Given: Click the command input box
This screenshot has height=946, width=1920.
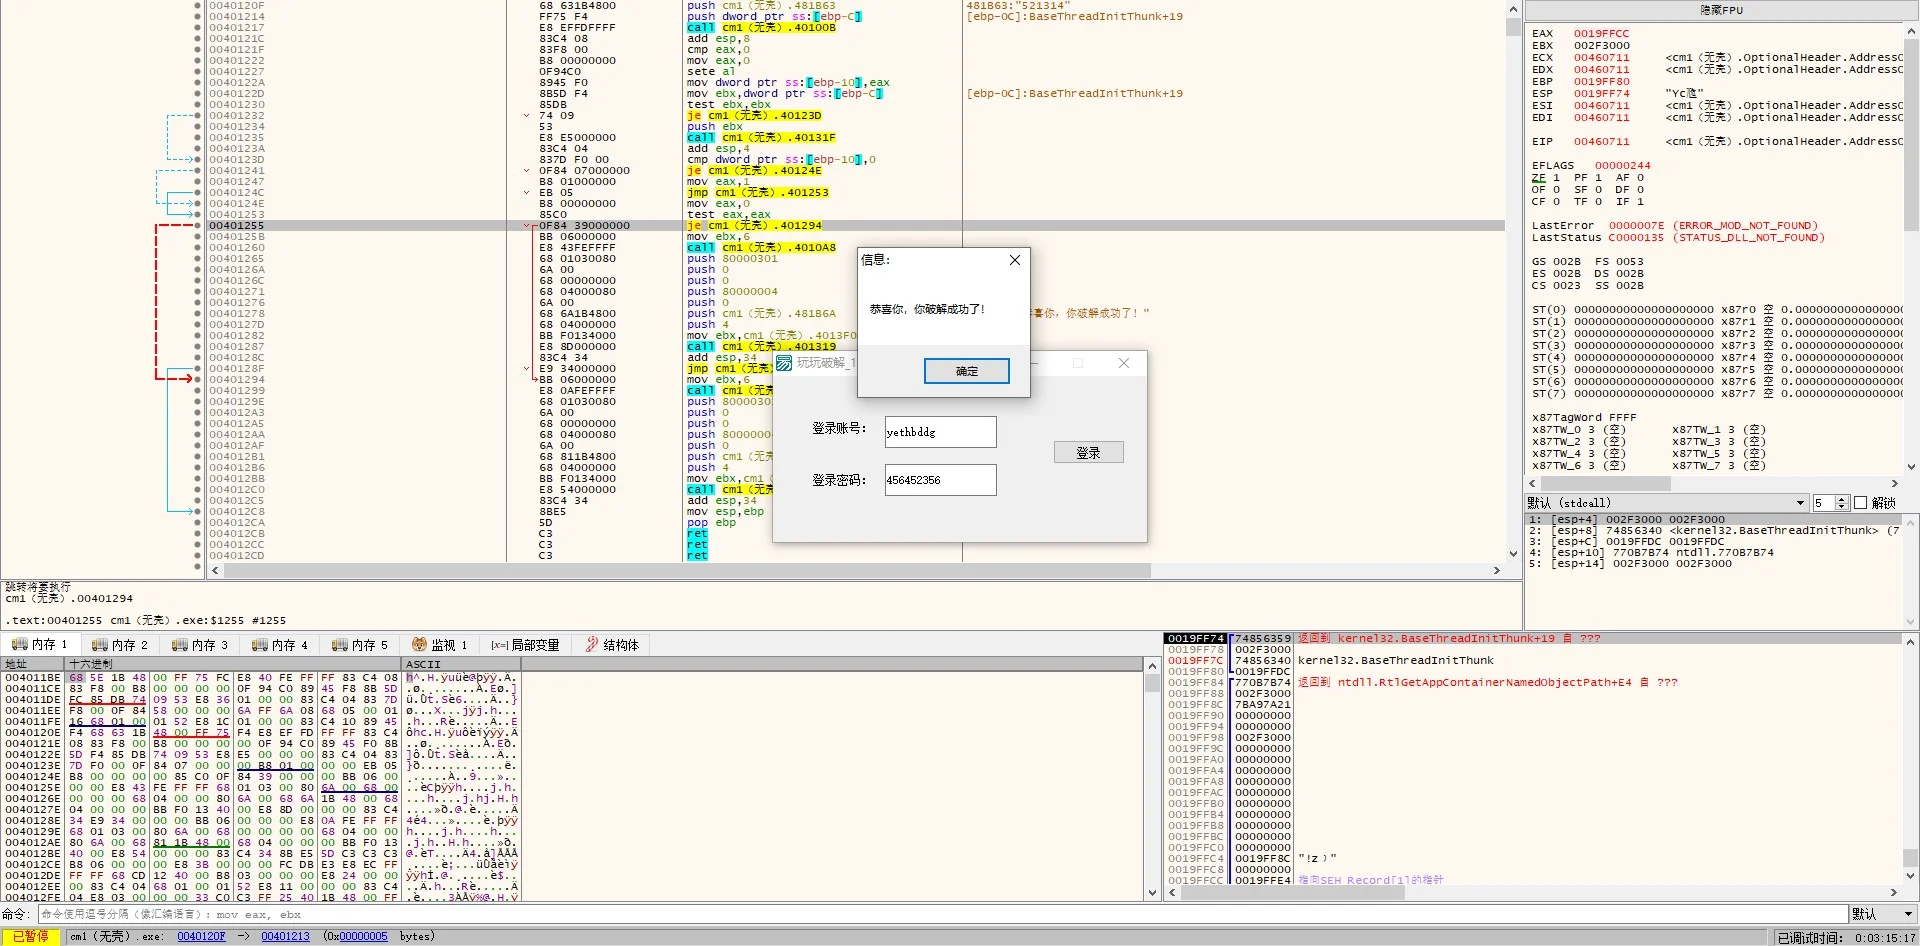Looking at the screenshot, I should [x=942, y=914].
